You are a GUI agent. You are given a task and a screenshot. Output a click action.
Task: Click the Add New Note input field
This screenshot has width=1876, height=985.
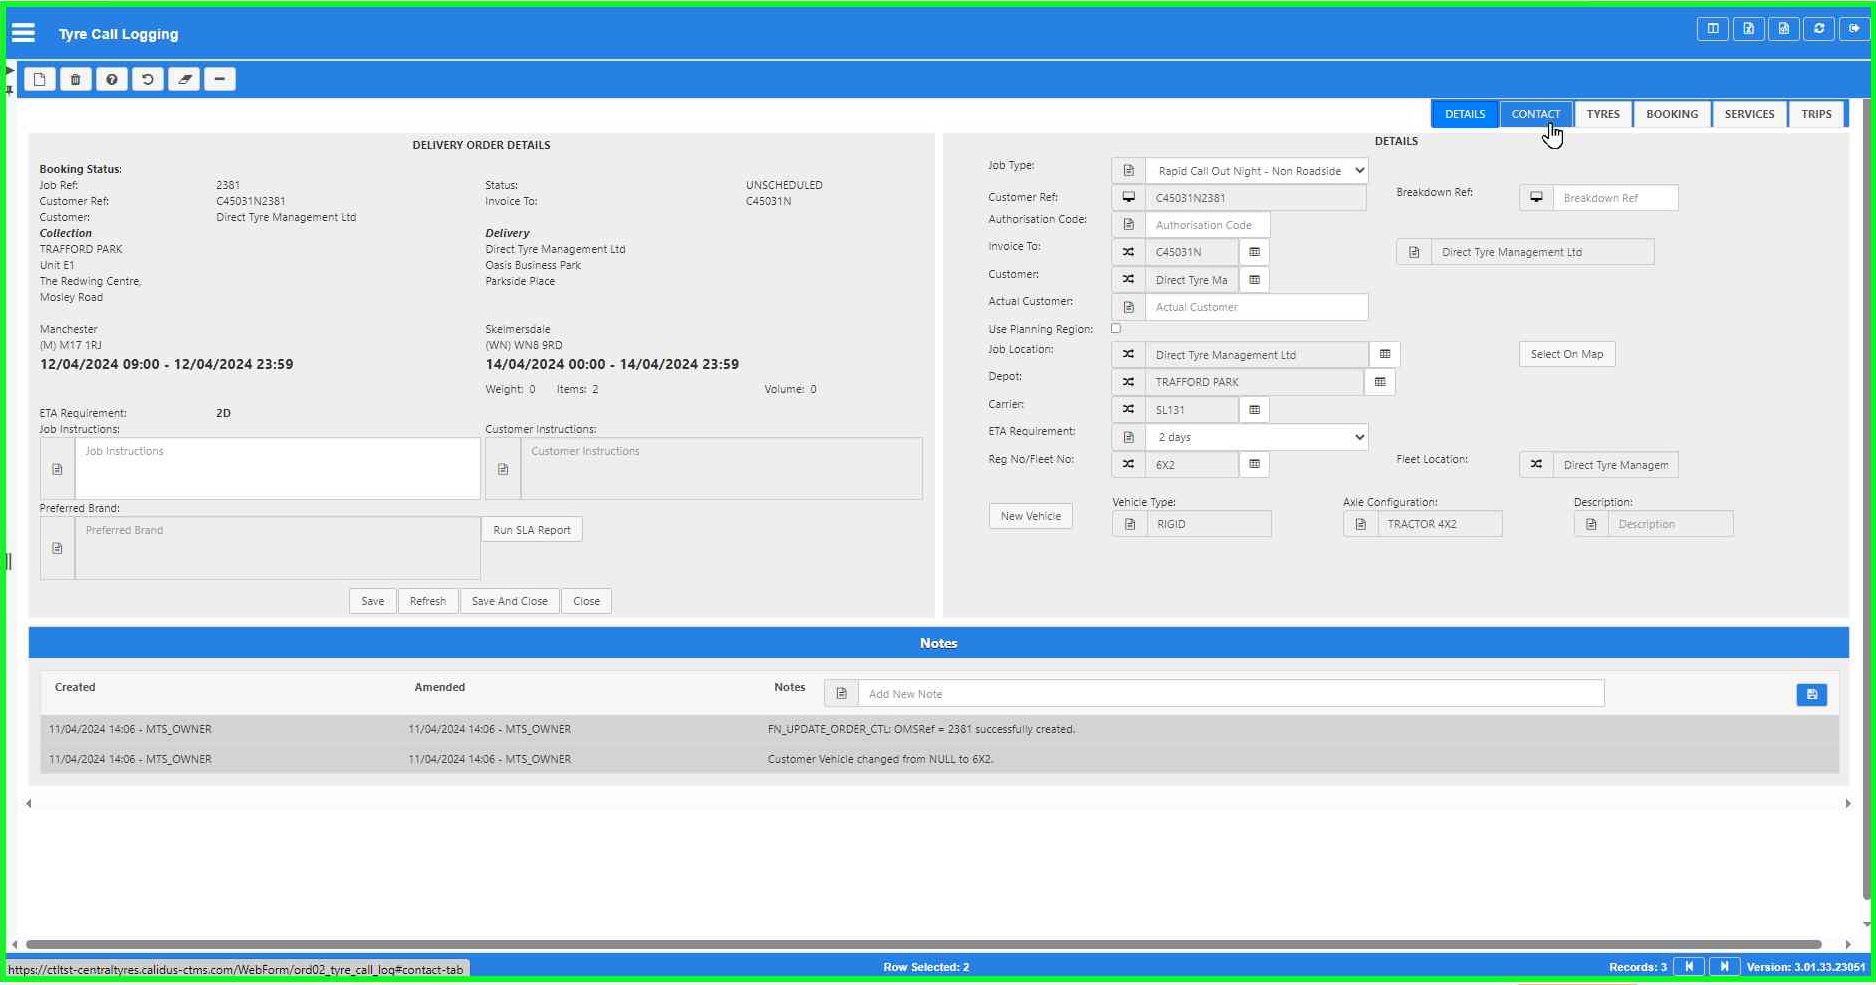(1230, 694)
